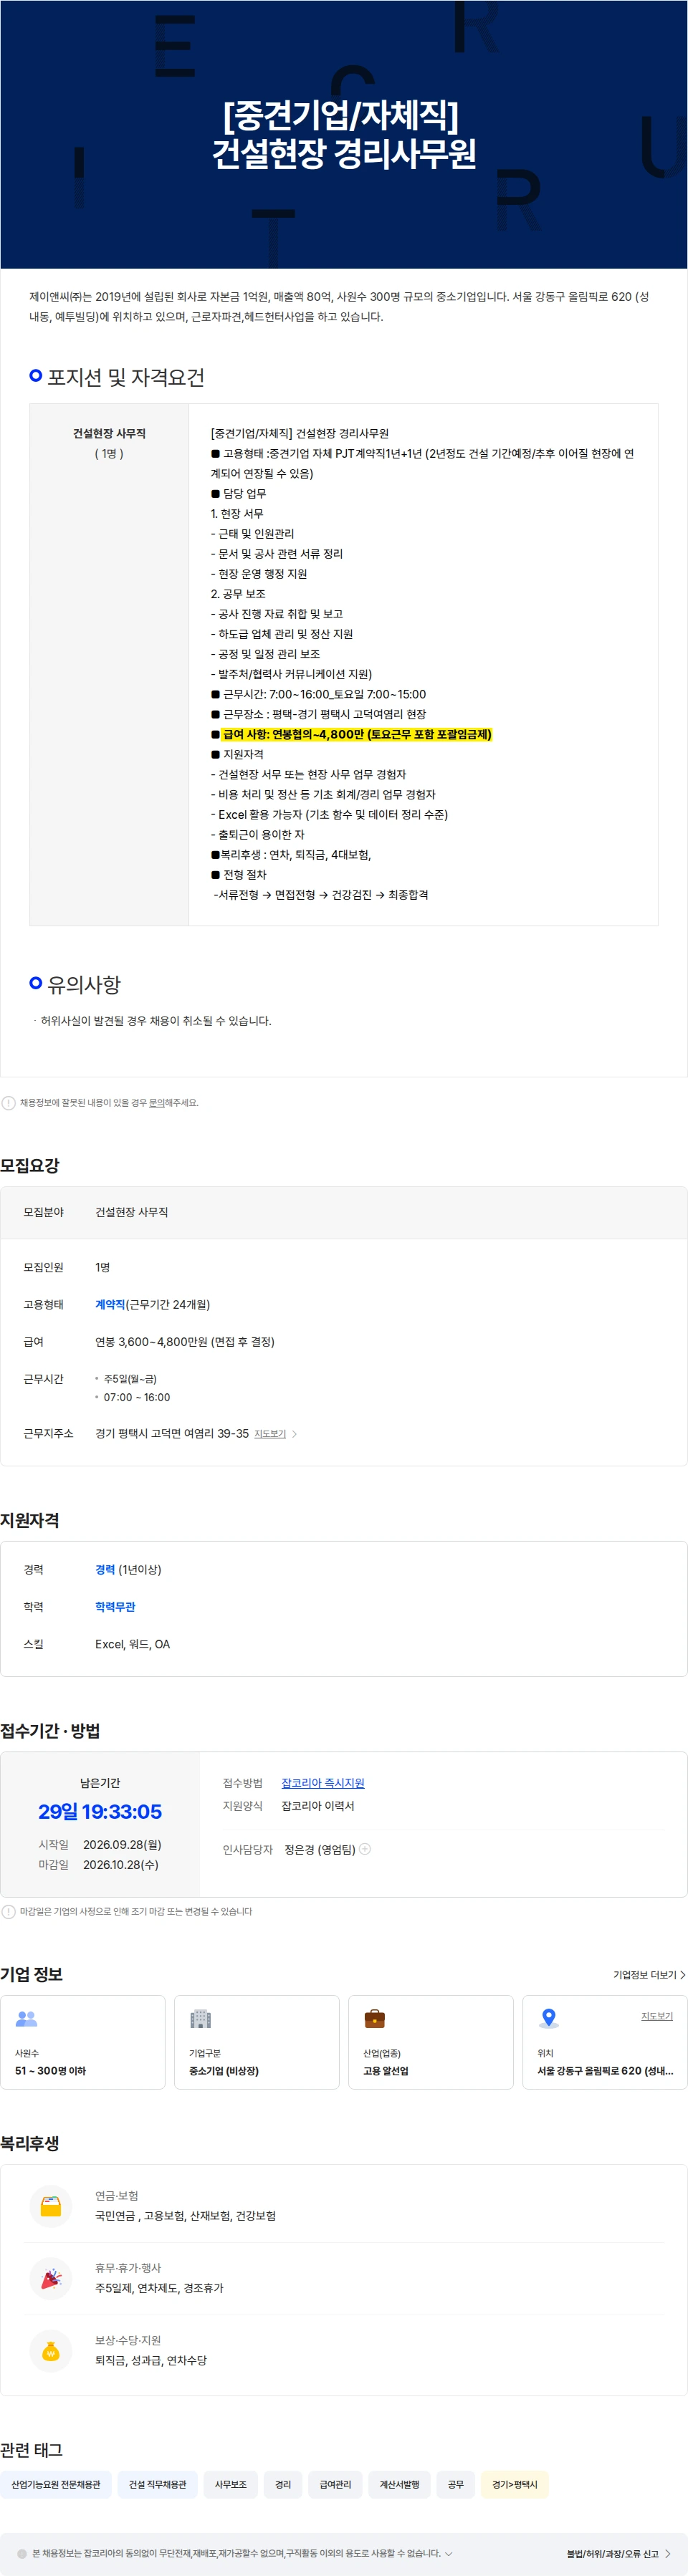The image size is (688, 2576).
Task: Expand the footer copyright notice chevron
Action: click(x=448, y=2553)
